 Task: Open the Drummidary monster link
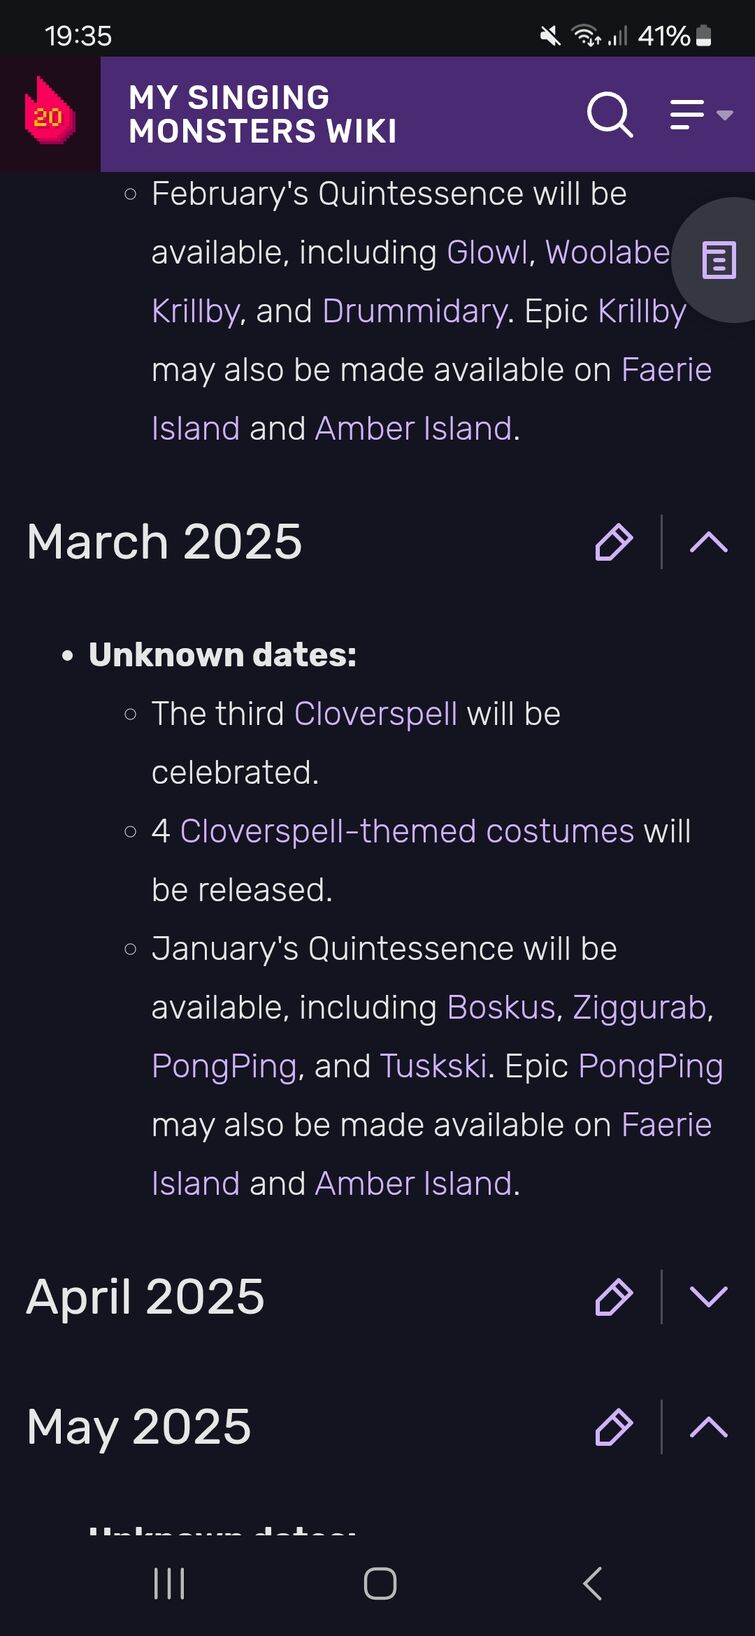point(414,311)
